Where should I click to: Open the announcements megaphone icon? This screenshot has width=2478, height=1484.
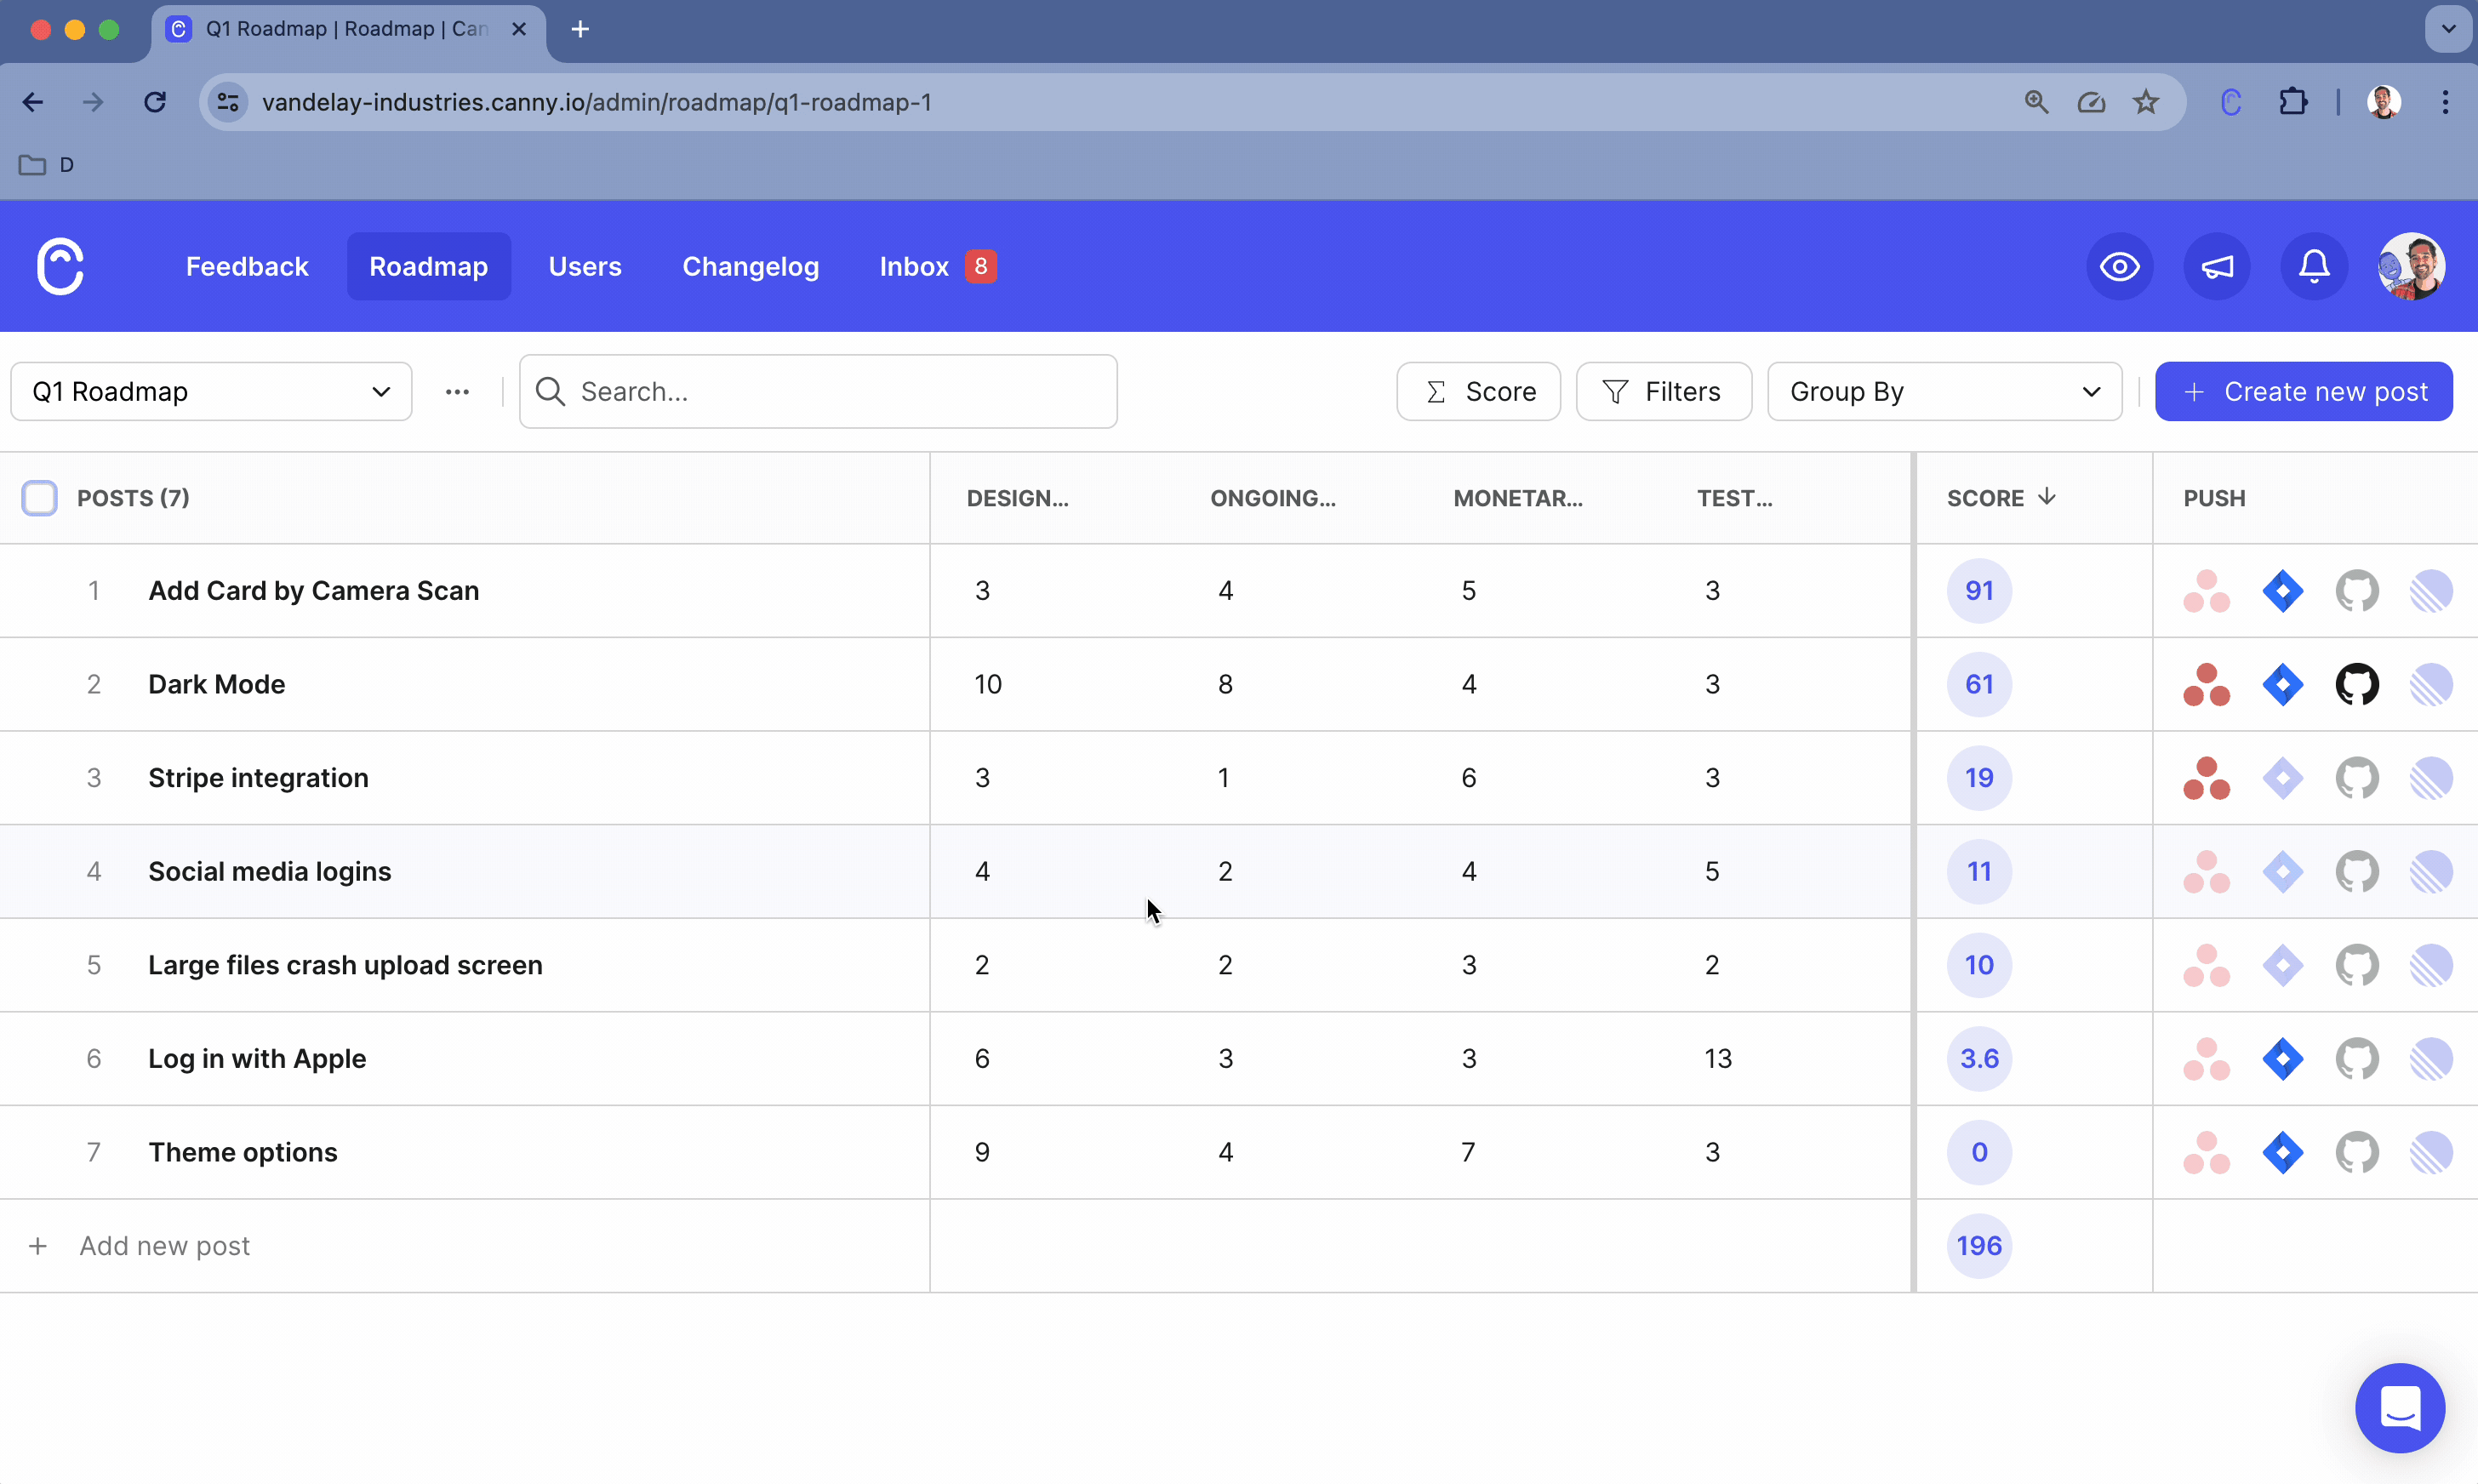[x=2217, y=267]
